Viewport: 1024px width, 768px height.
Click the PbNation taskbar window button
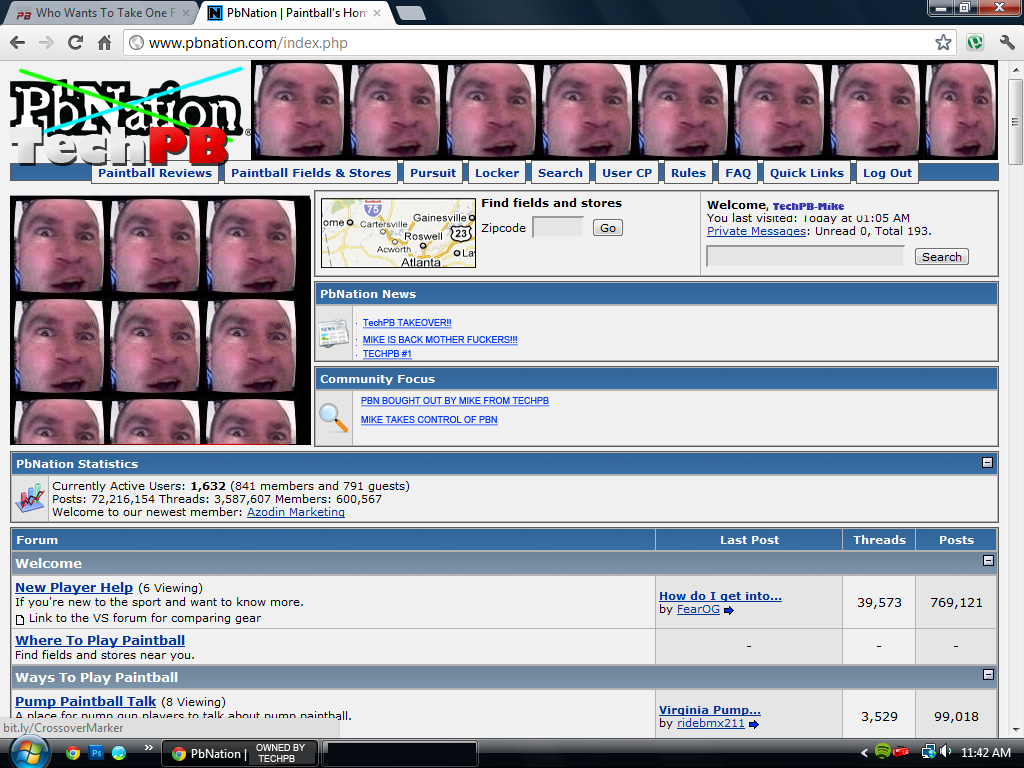coord(240,754)
